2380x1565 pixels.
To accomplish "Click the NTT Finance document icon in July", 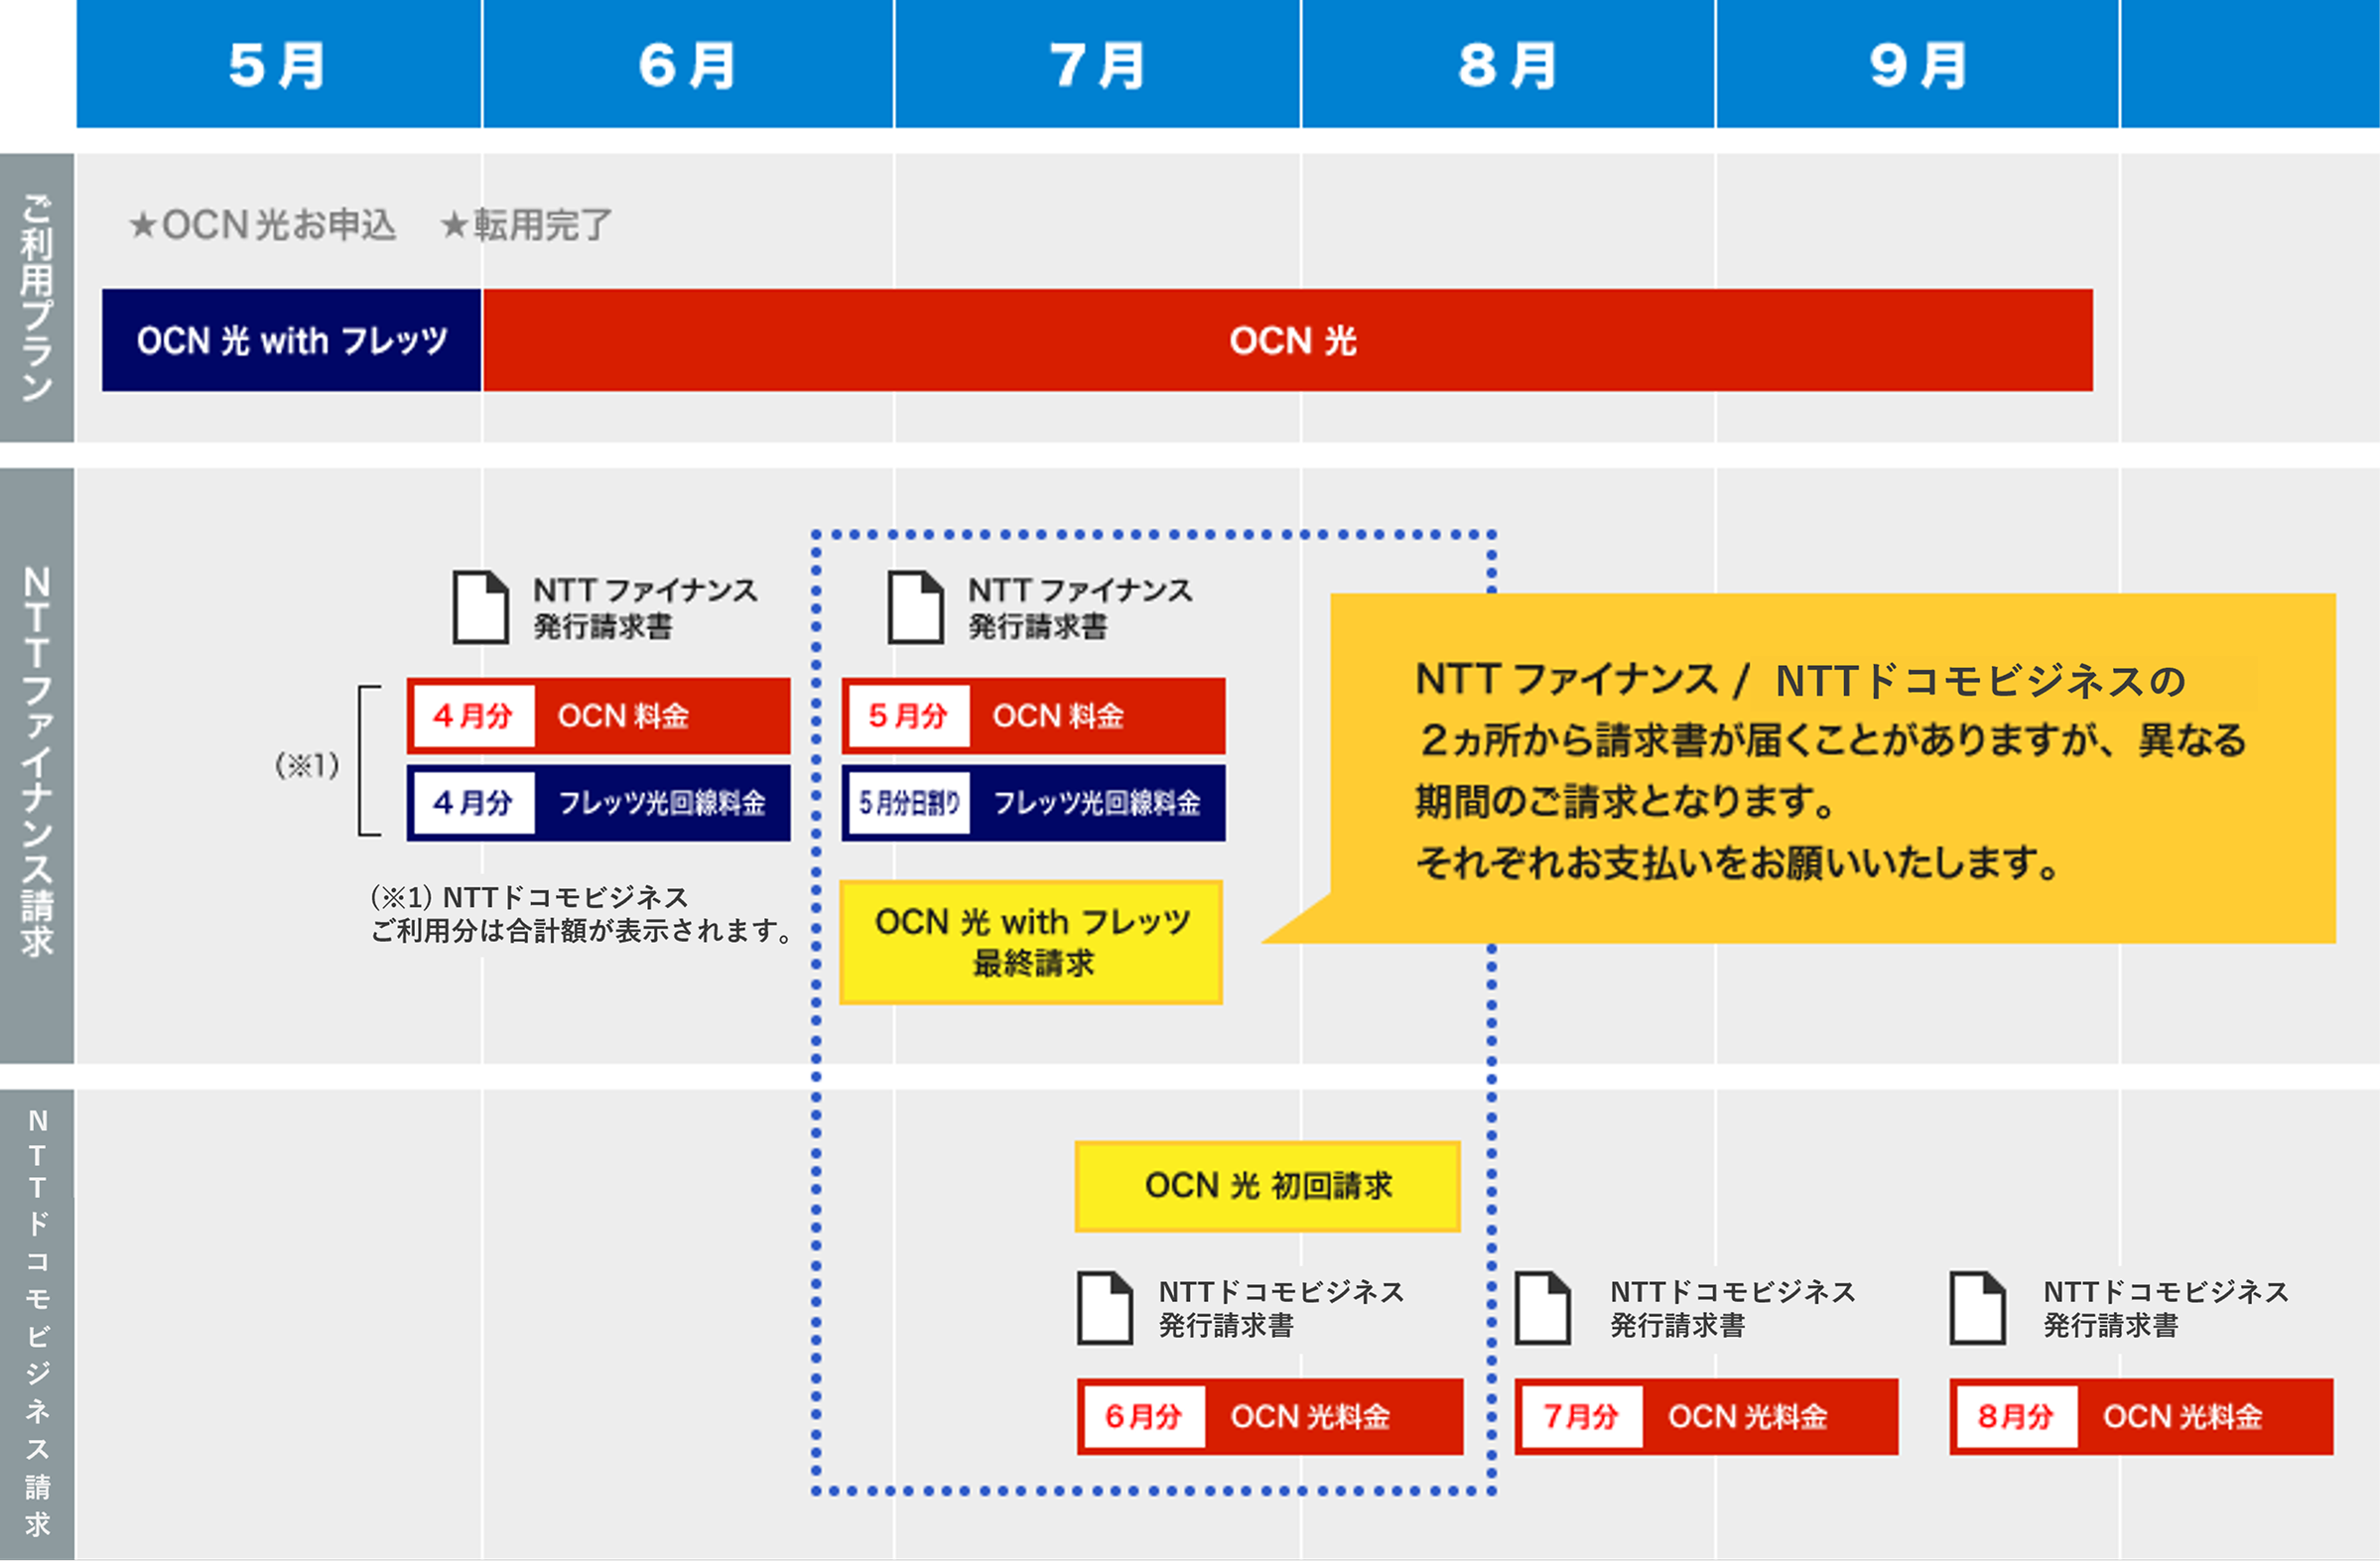I will tap(916, 607).
